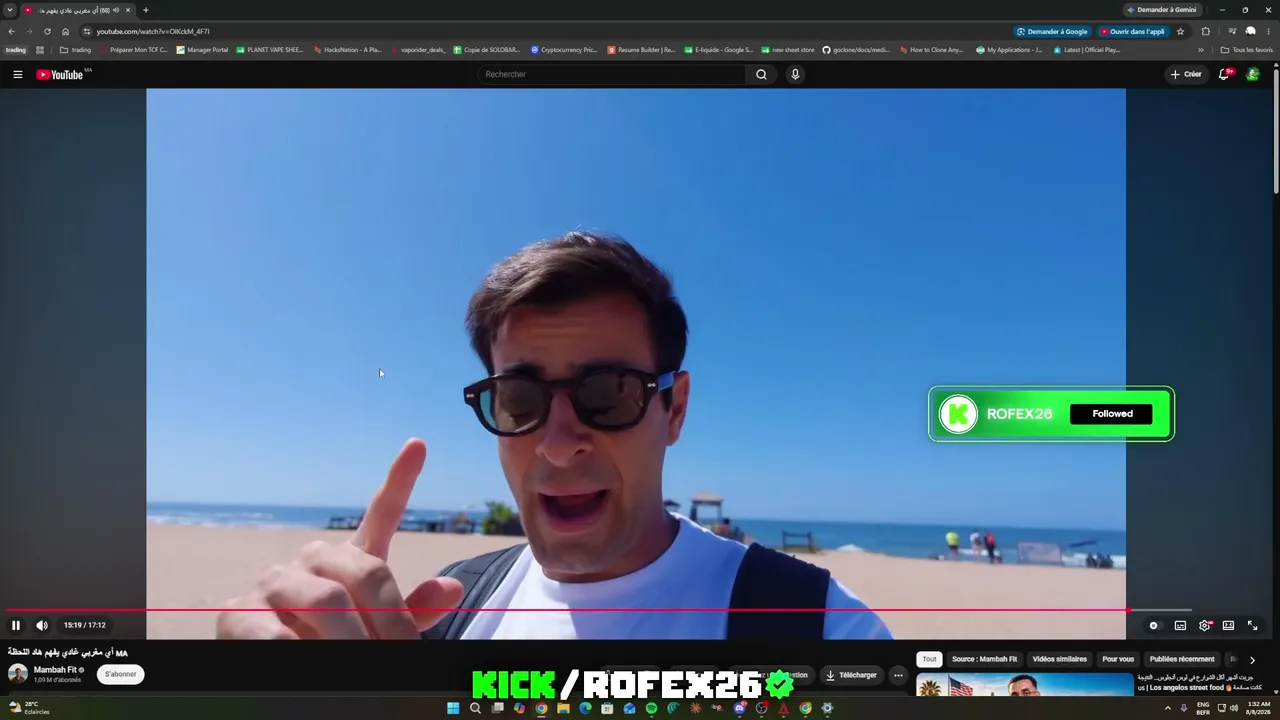The width and height of the screenshot is (1280, 720).
Task: Open the more actions ellipsis button
Action: 898,675
